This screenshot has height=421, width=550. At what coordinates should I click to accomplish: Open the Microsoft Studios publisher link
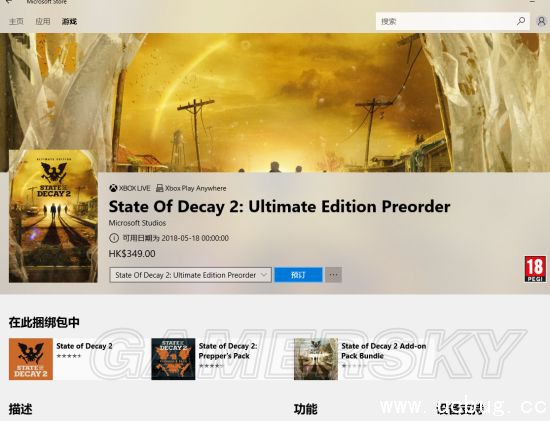tap(137, 223)
